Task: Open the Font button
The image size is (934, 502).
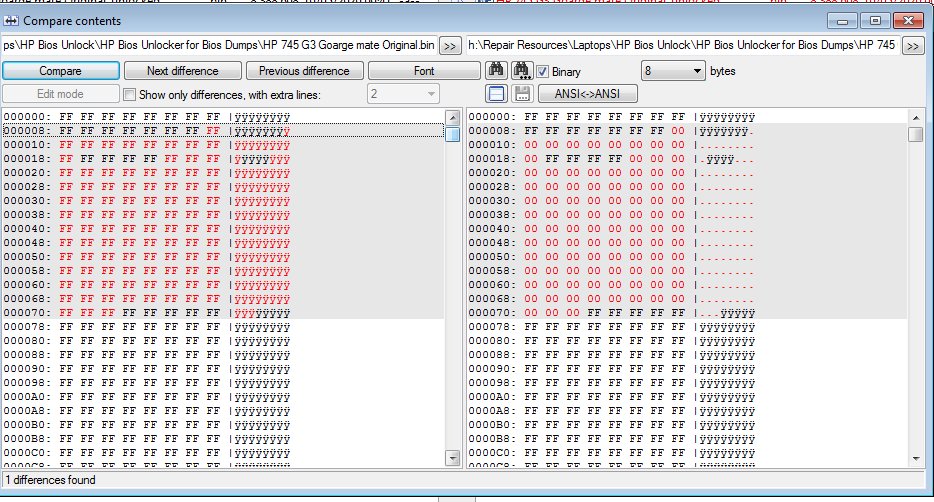Action: [x=424, y=70]
